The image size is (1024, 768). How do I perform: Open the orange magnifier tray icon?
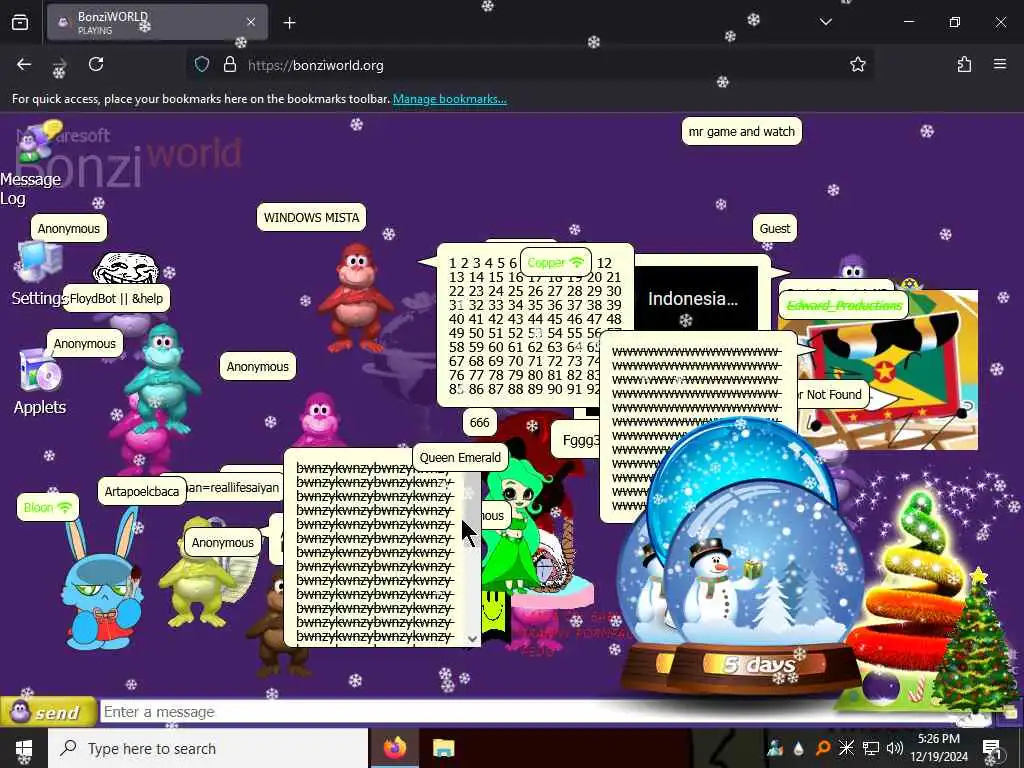823,748
